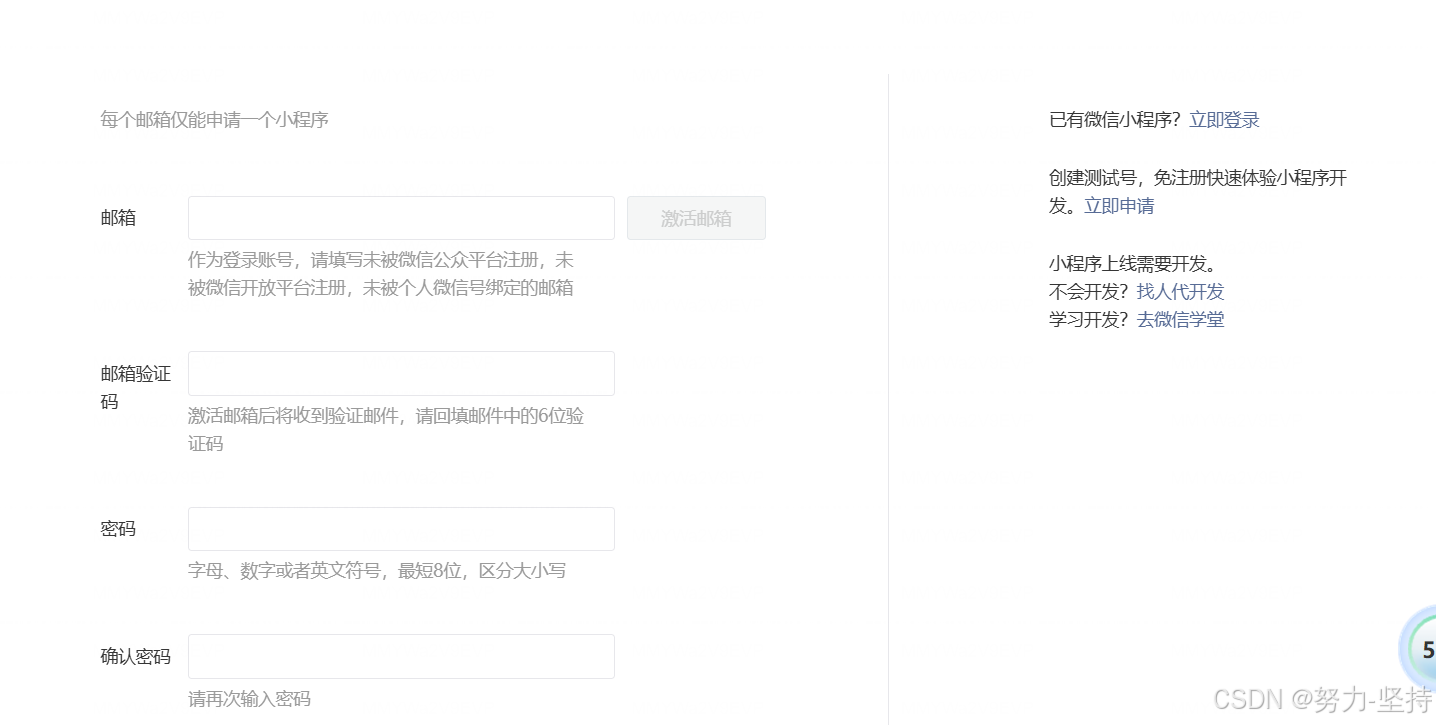
Task: Open 立即登录 login link
Action: pyautogui.click(x=1224, y=119)
